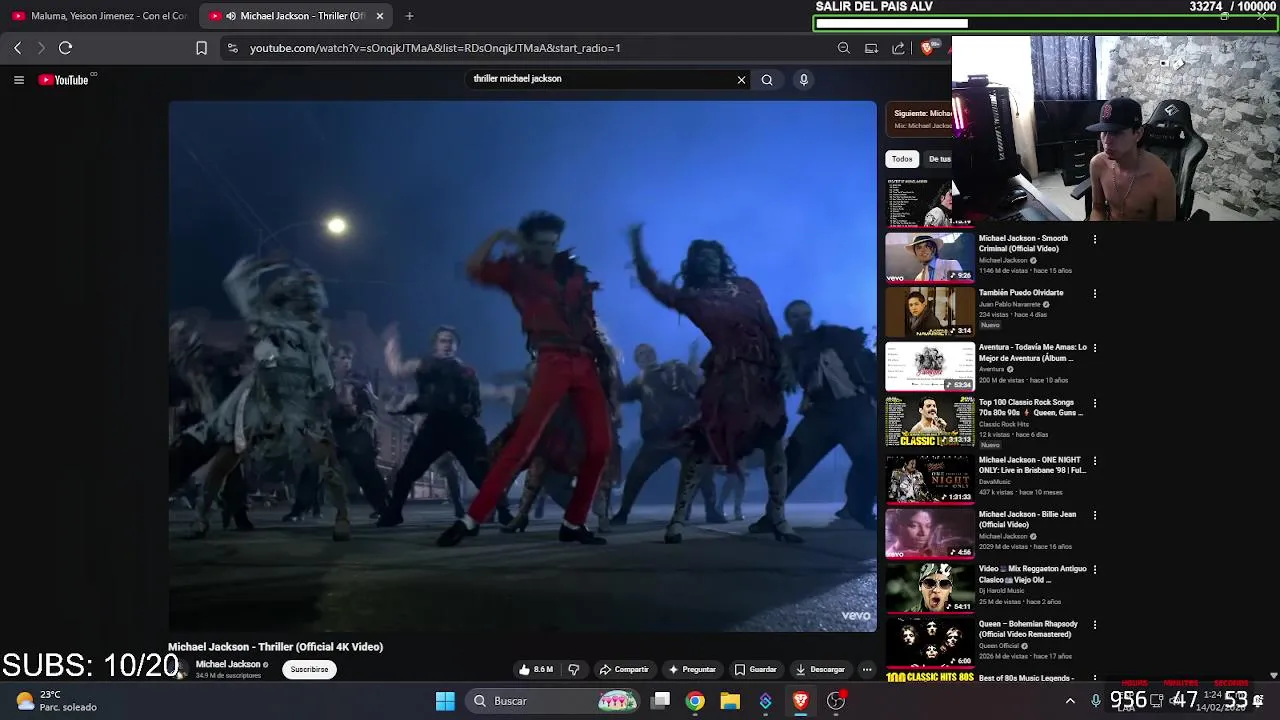Mute audio icon on Thriller tab
This screenshot has width=1280, height=720.
pyautogui.click(x=231, y=16)
